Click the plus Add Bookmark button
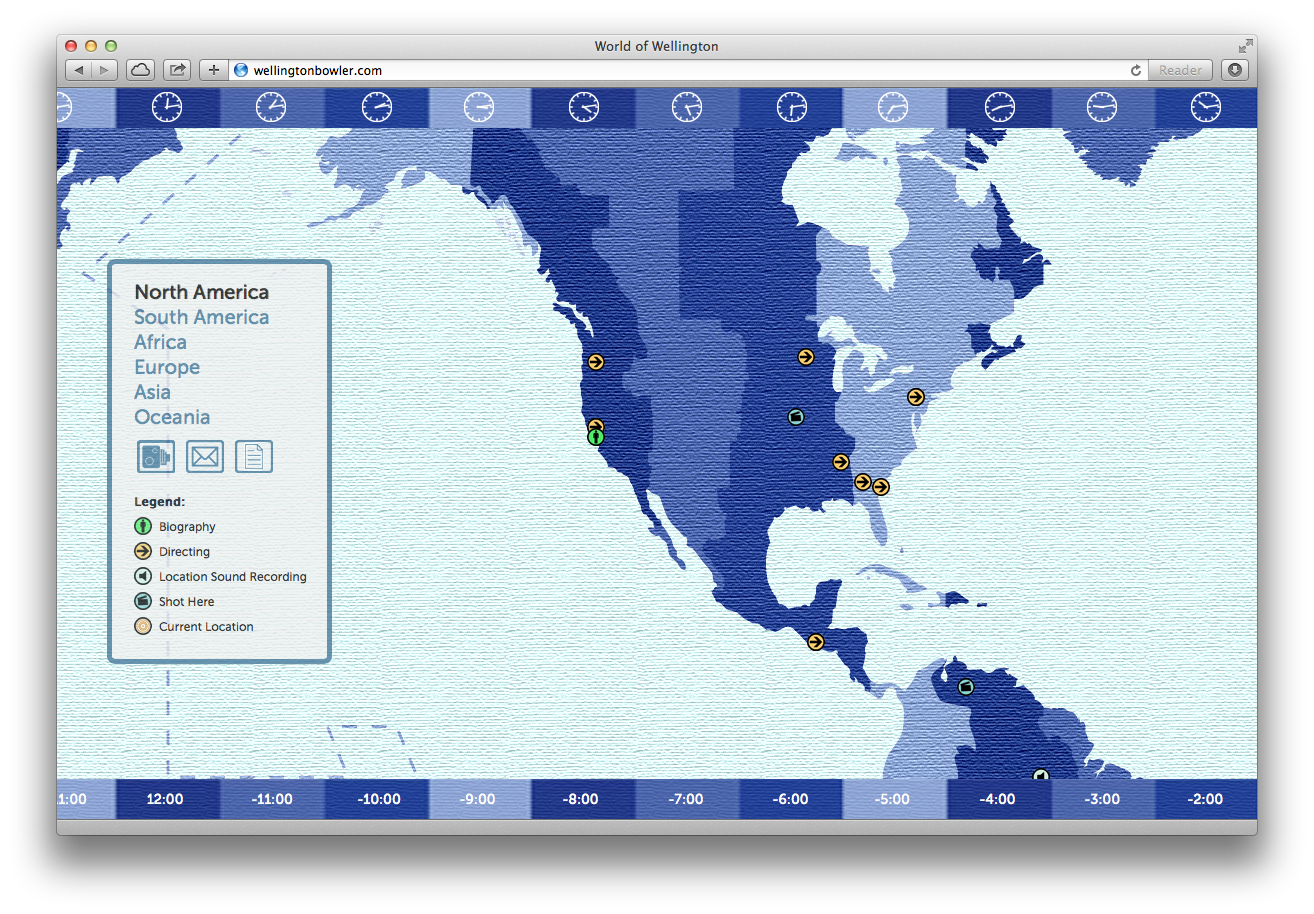Viewport: 1314px width, 914px height. point(213,70)
